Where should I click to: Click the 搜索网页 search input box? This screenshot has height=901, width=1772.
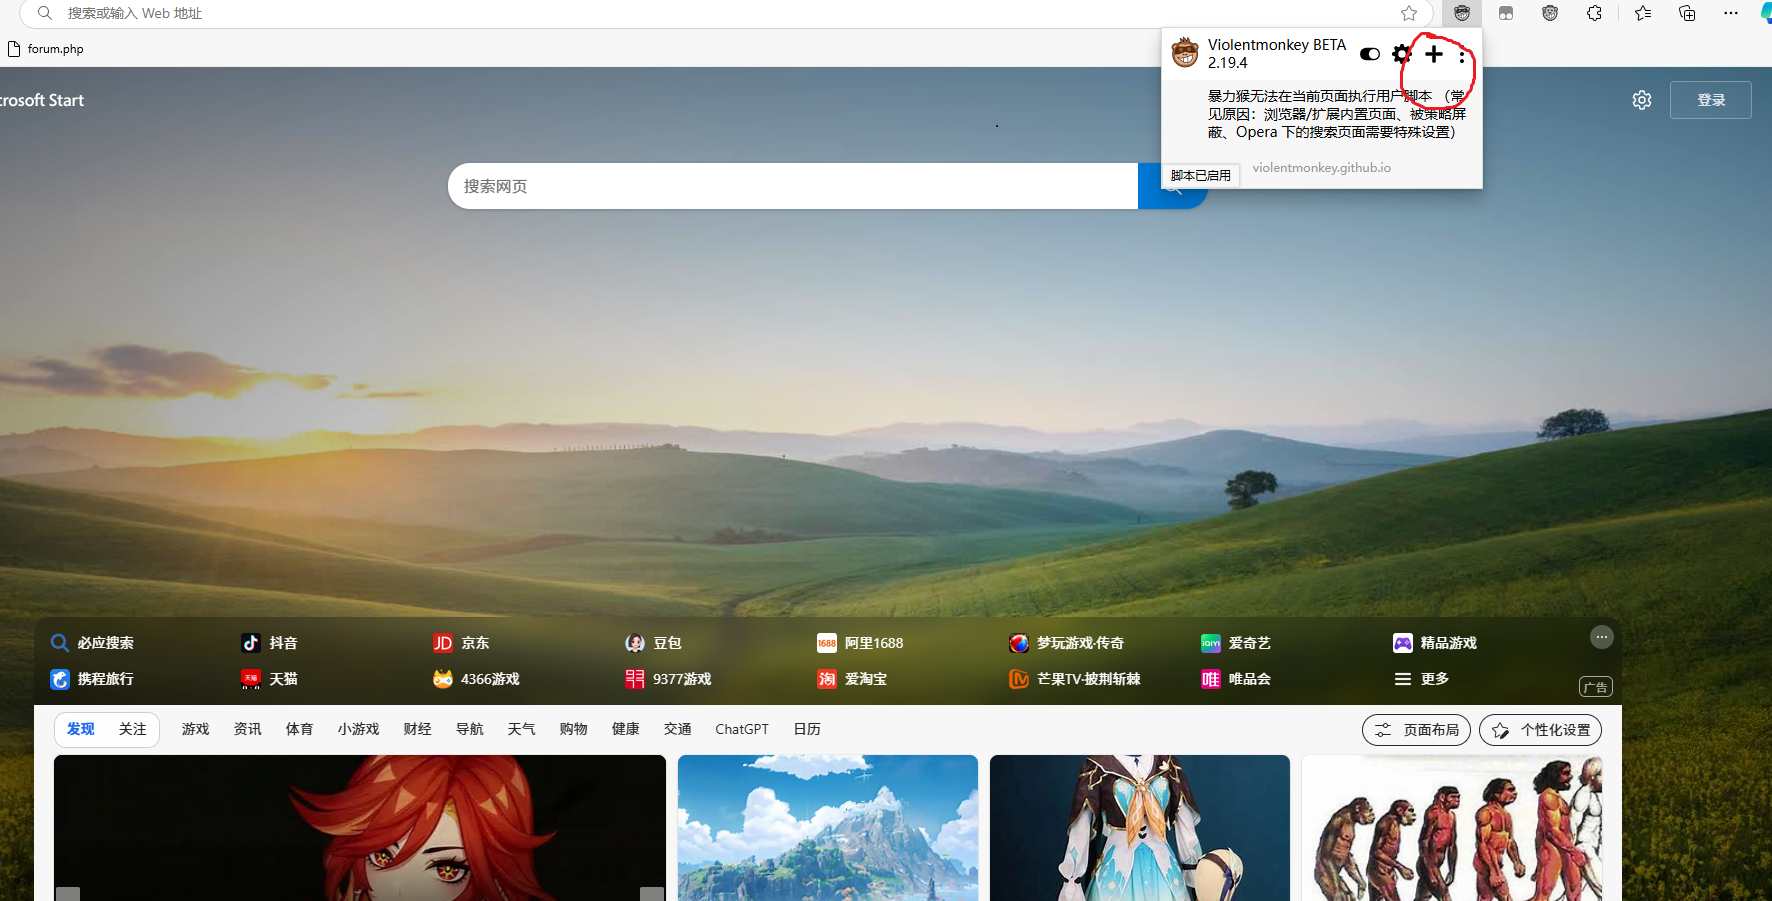point(792,186)
